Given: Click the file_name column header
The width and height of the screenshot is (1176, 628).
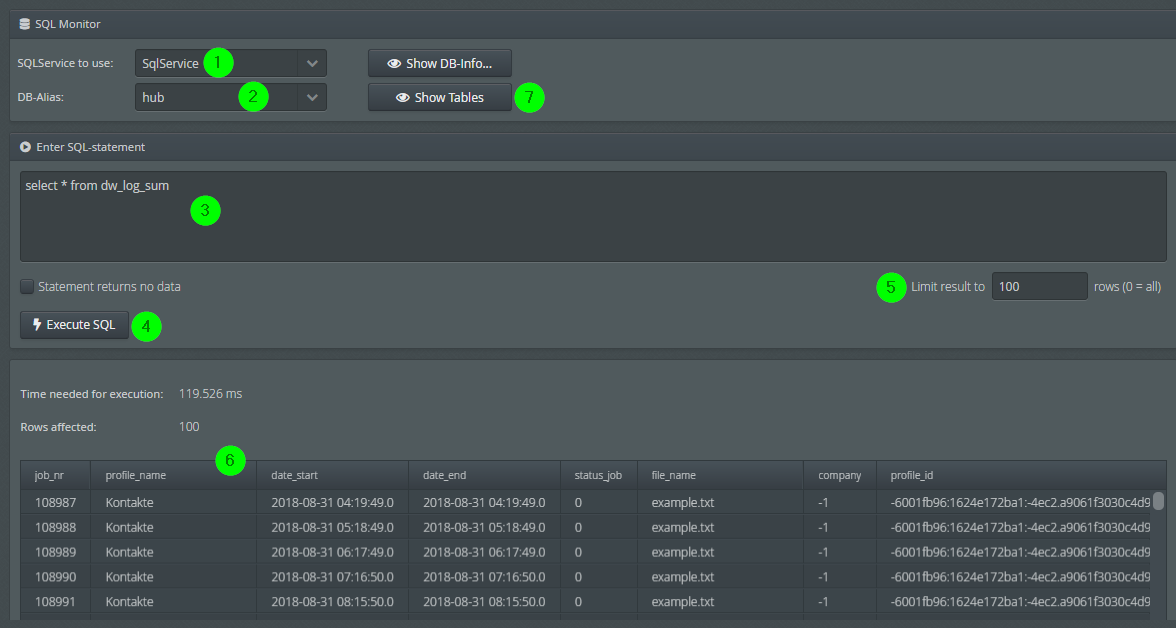Looking at the screenshot, I should [x=673, y=475].
